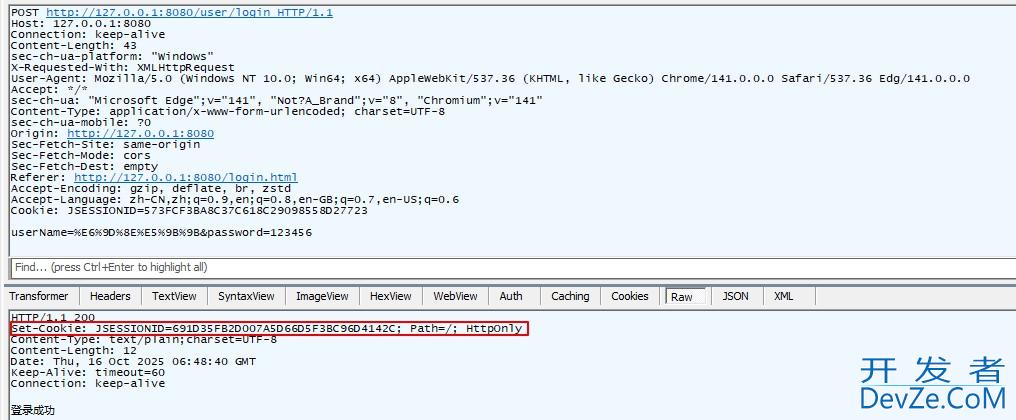Screen dimensions: 1016x420
Task: Open the POST /user/login URL link
Action: (x=189, y=13)
